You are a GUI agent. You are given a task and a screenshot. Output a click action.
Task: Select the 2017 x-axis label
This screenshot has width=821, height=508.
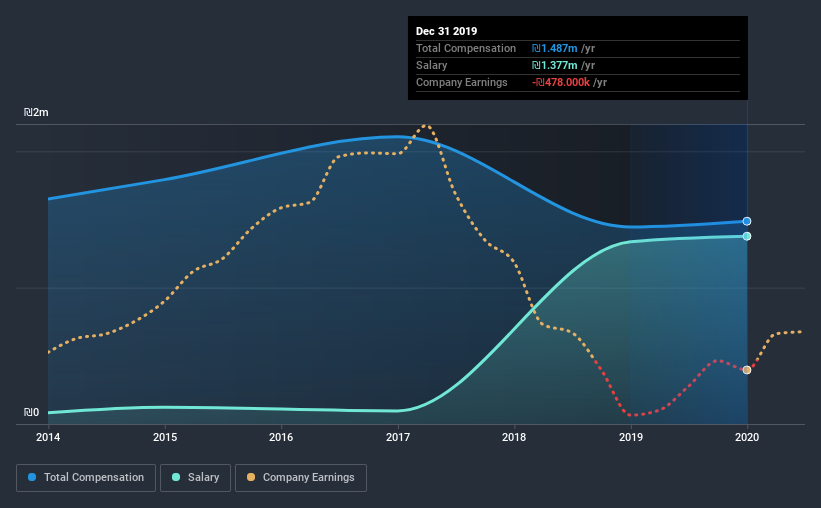click(x=398, y=437)
